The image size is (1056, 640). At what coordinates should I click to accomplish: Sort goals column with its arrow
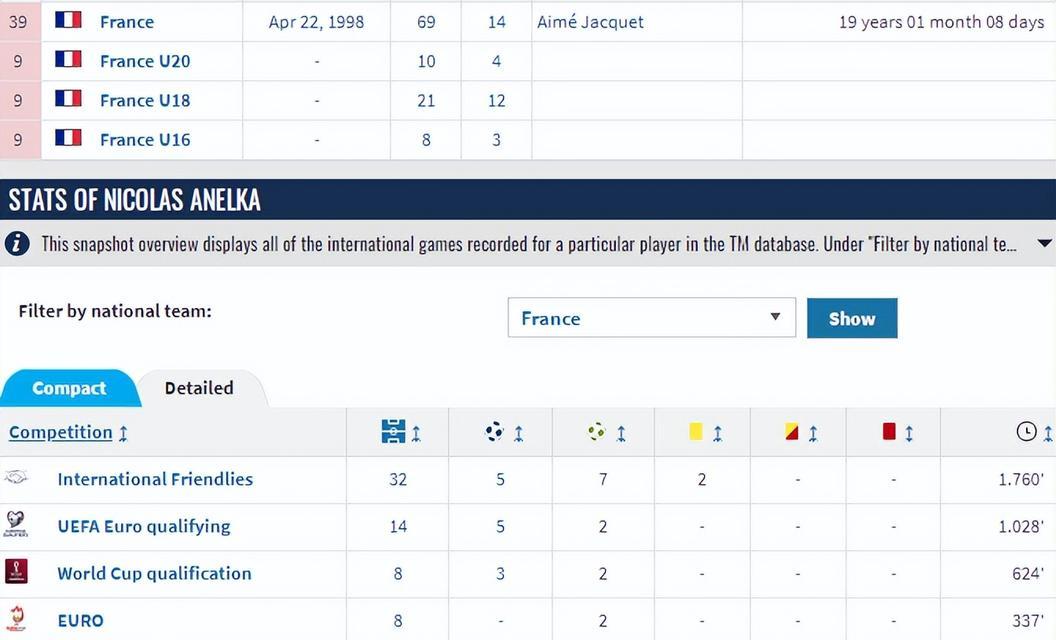pos(519,433)
